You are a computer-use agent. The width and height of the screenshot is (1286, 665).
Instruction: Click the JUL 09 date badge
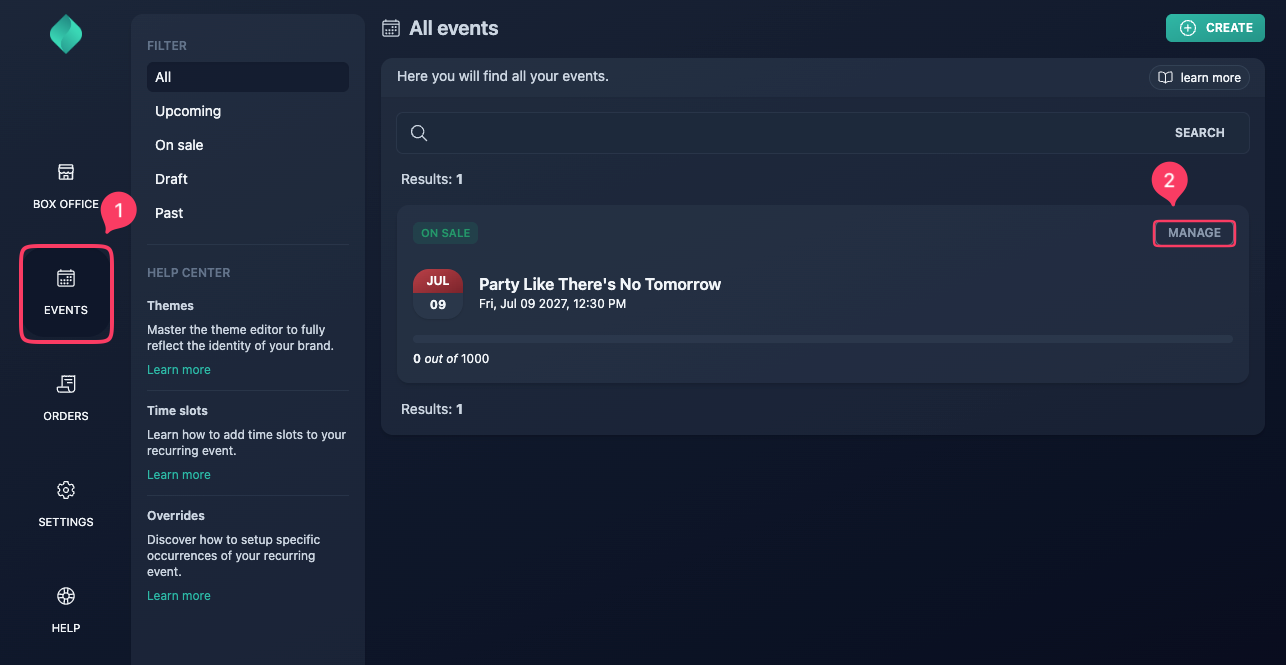click(438, 293)
